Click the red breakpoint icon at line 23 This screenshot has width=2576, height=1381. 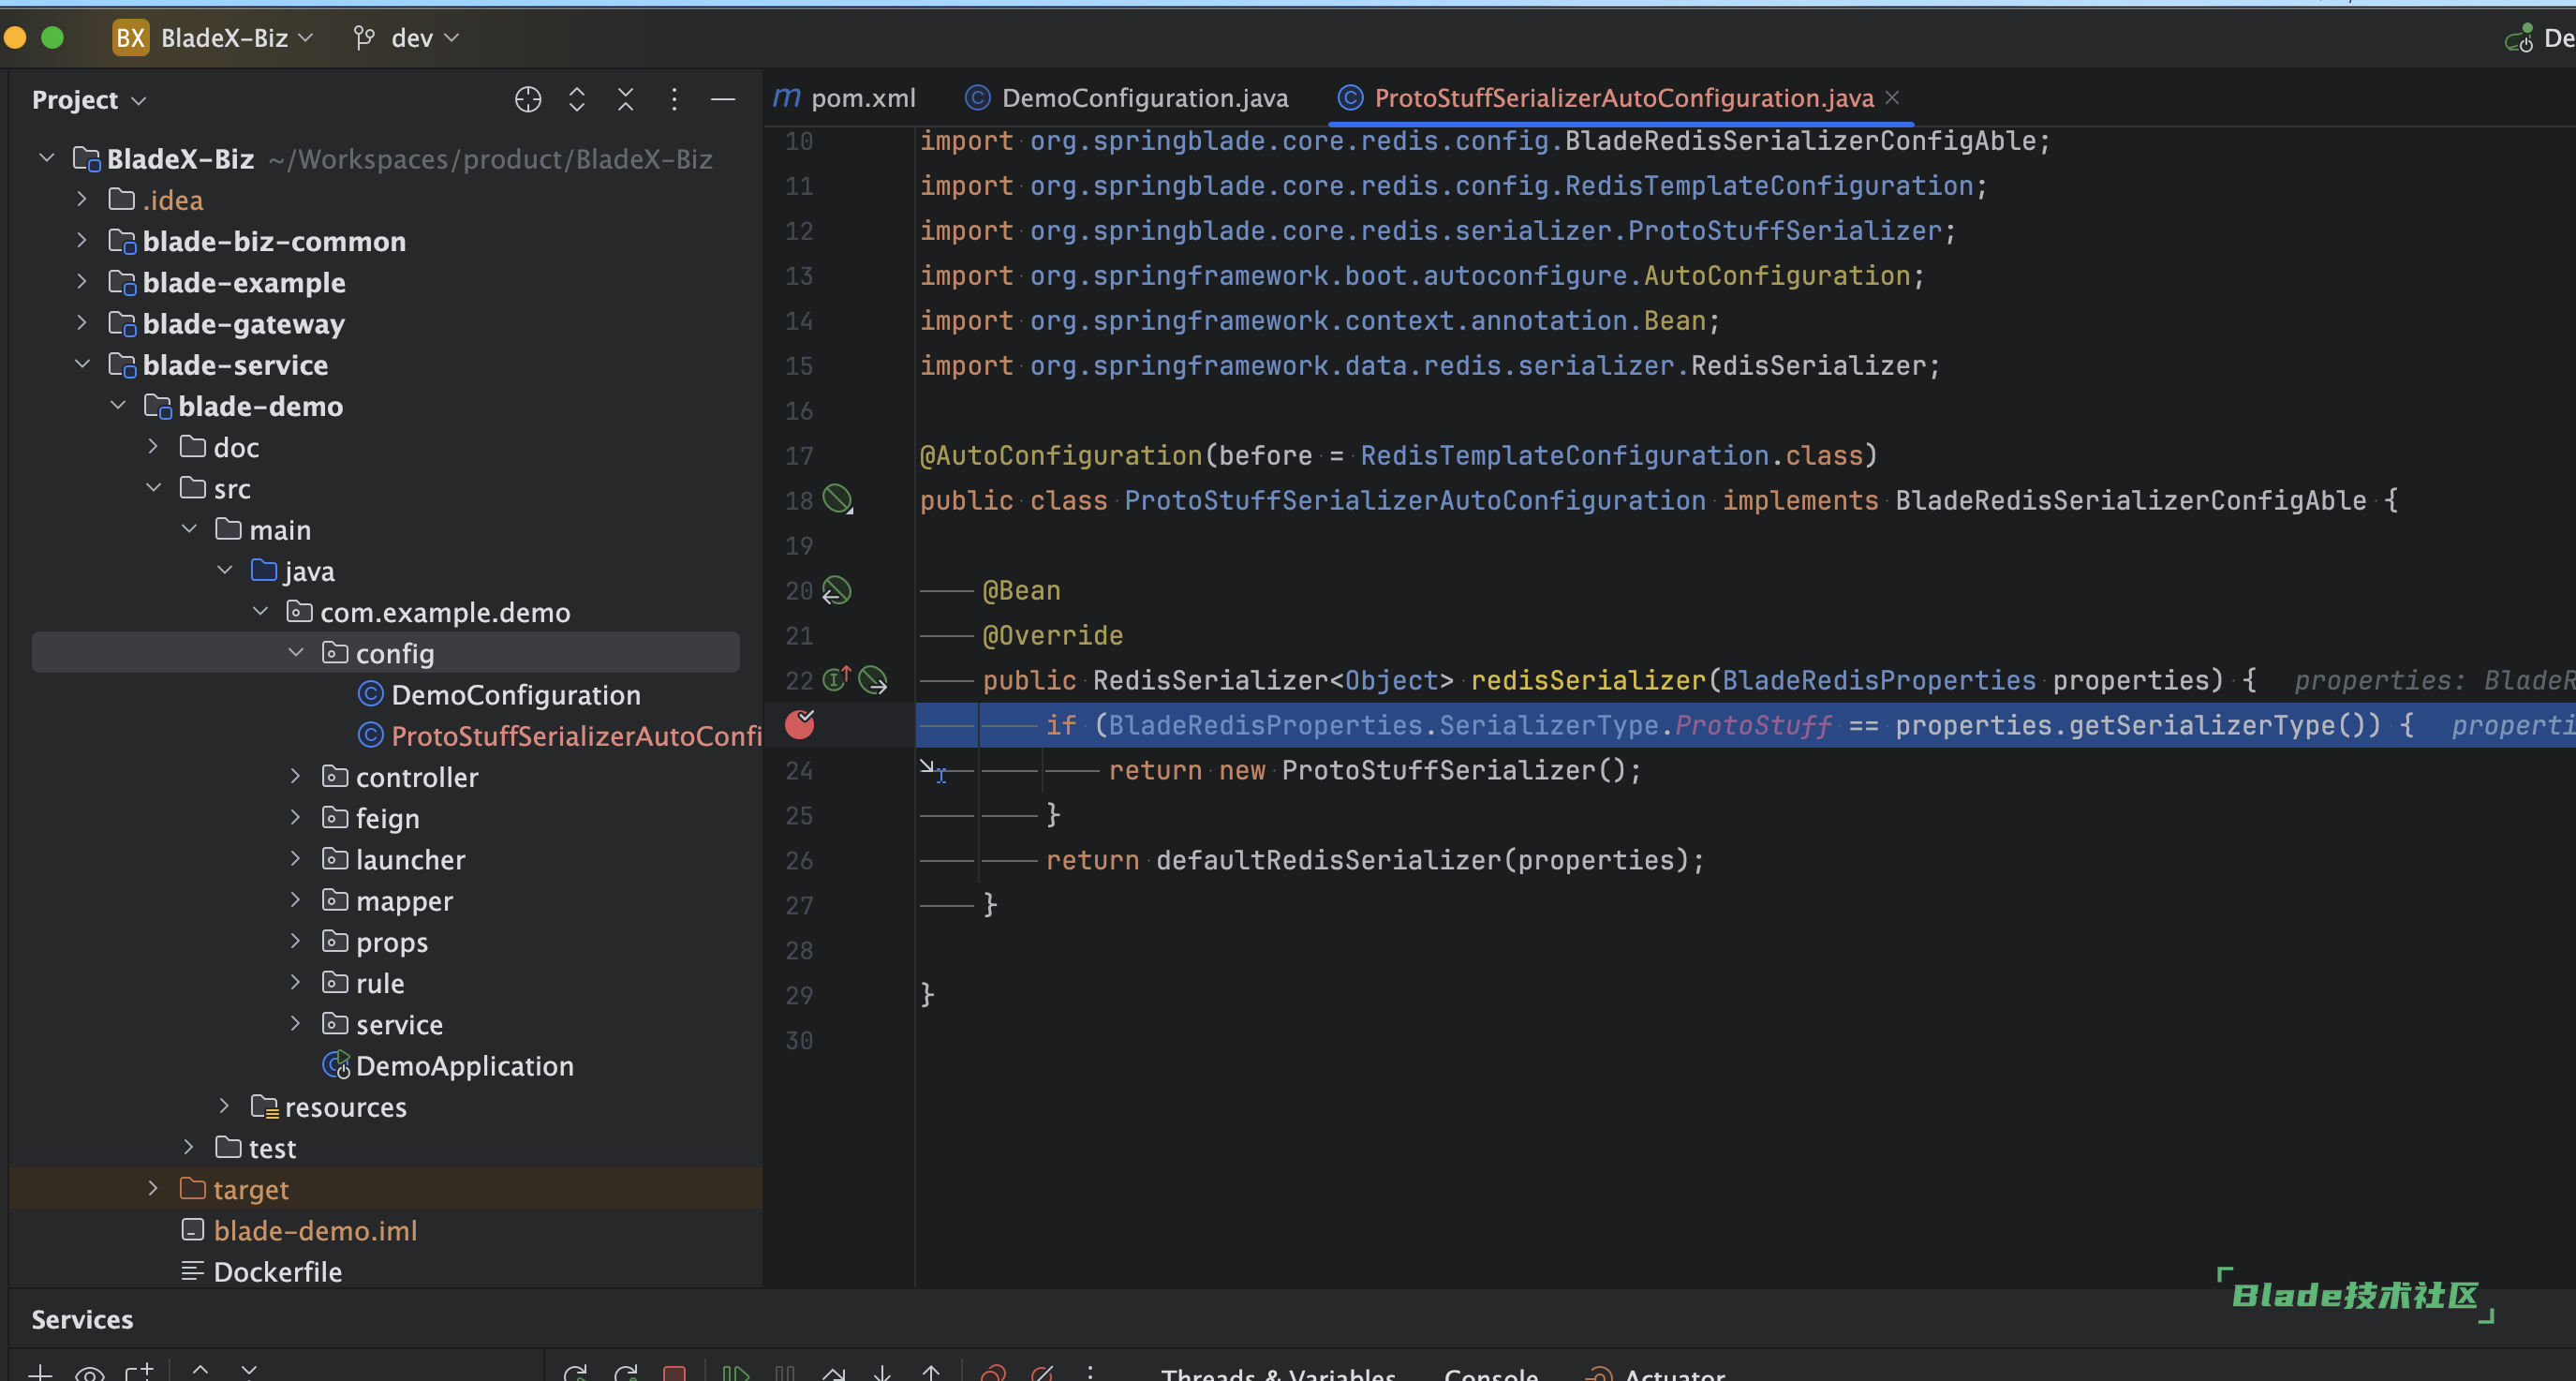pos(801,724)
